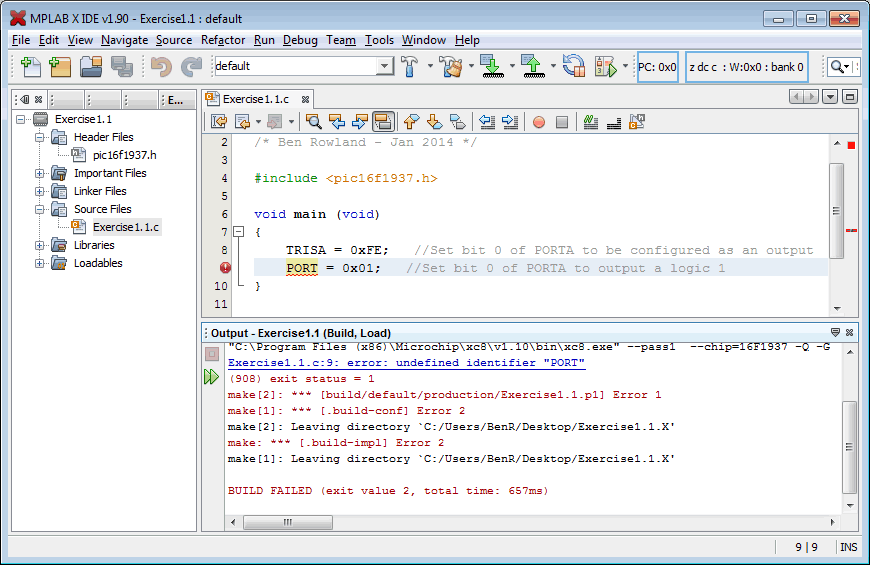Screen dimensions: 870x565
Task: Collapse the Source Files folder
Action: [39, 209]
